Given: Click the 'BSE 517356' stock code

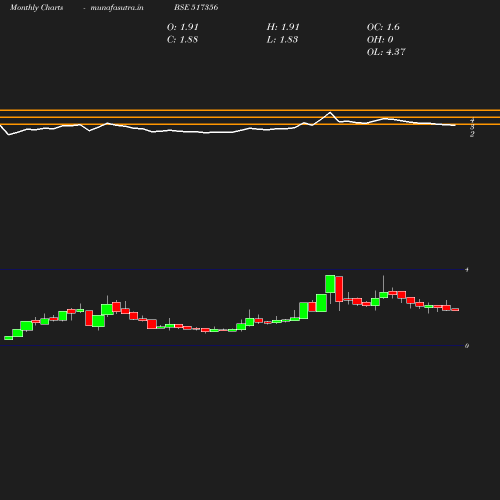Looking at the screenshot, I should coord(196,7).
